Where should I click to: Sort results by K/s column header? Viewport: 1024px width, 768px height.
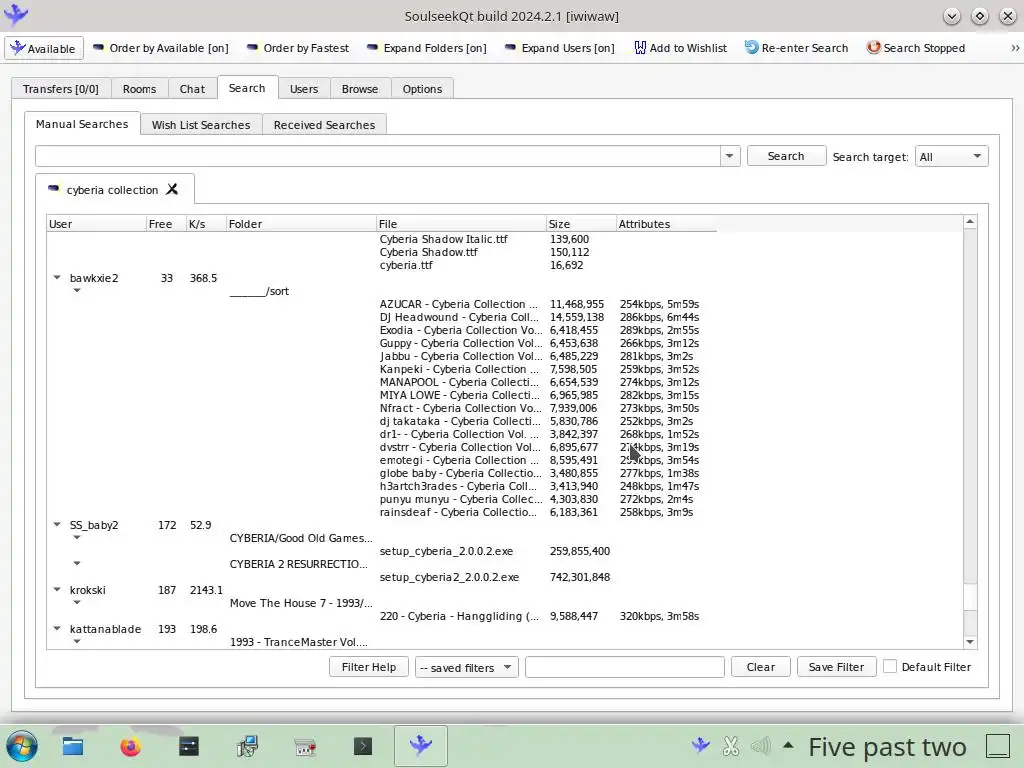(206, 224)
